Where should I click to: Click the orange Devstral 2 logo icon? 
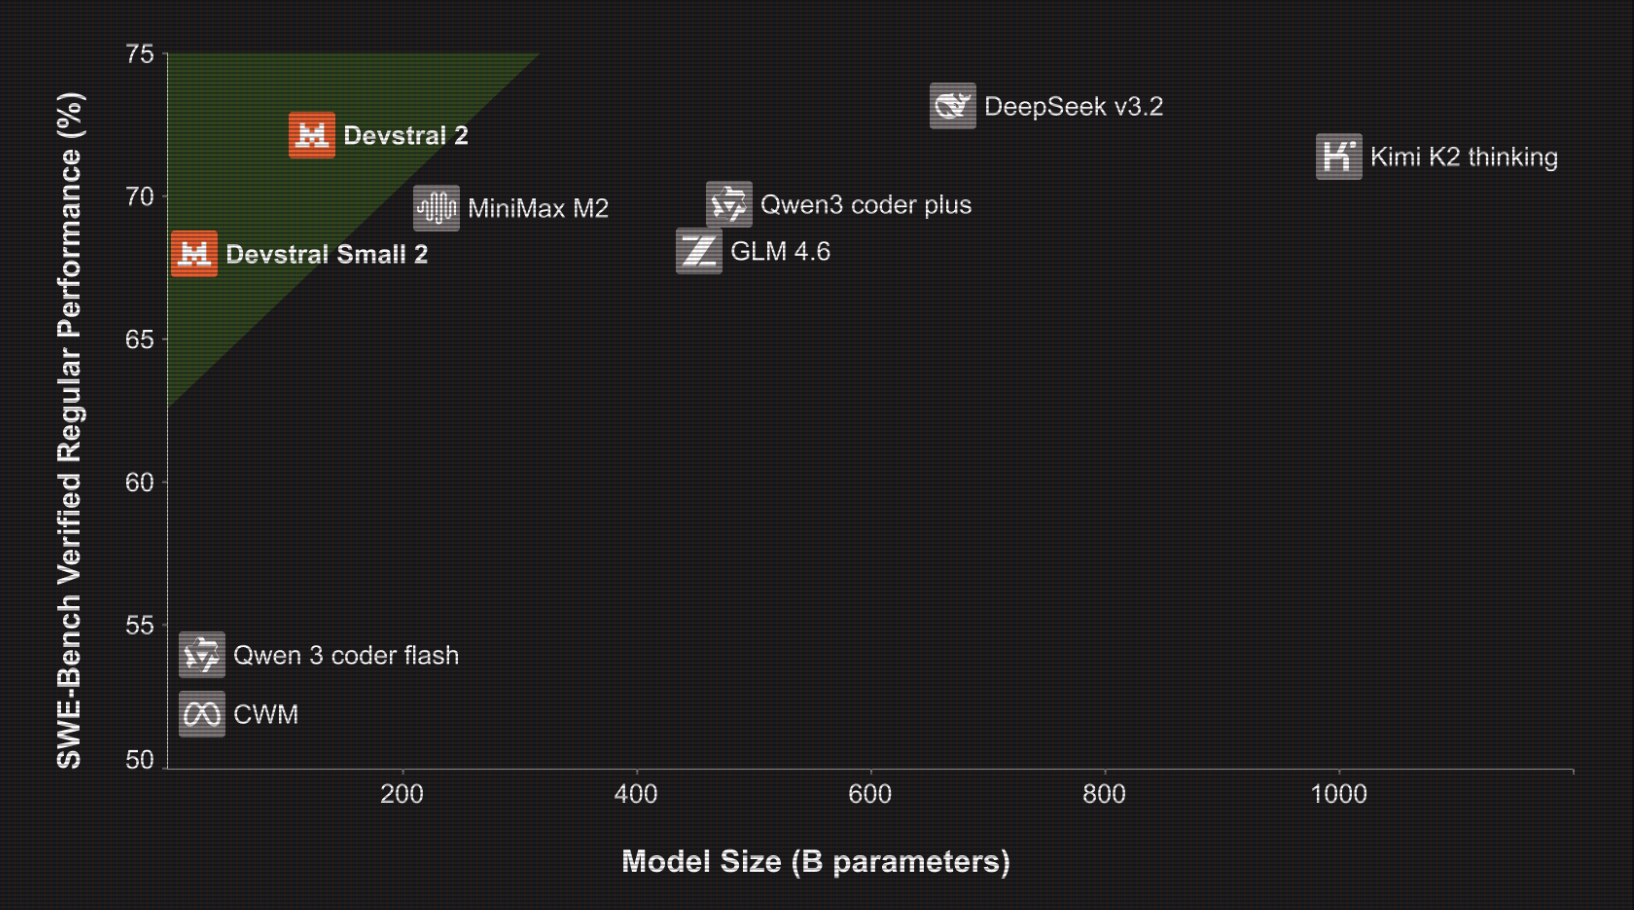point(312,135)
